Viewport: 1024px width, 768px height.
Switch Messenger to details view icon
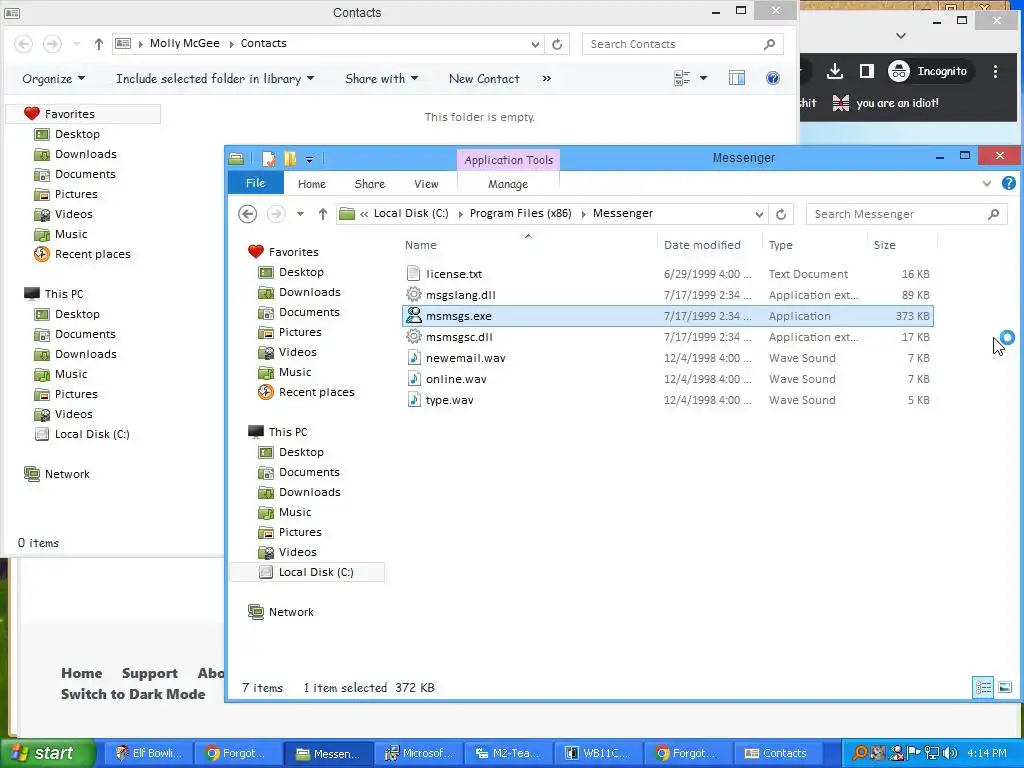tap(984, 687)
